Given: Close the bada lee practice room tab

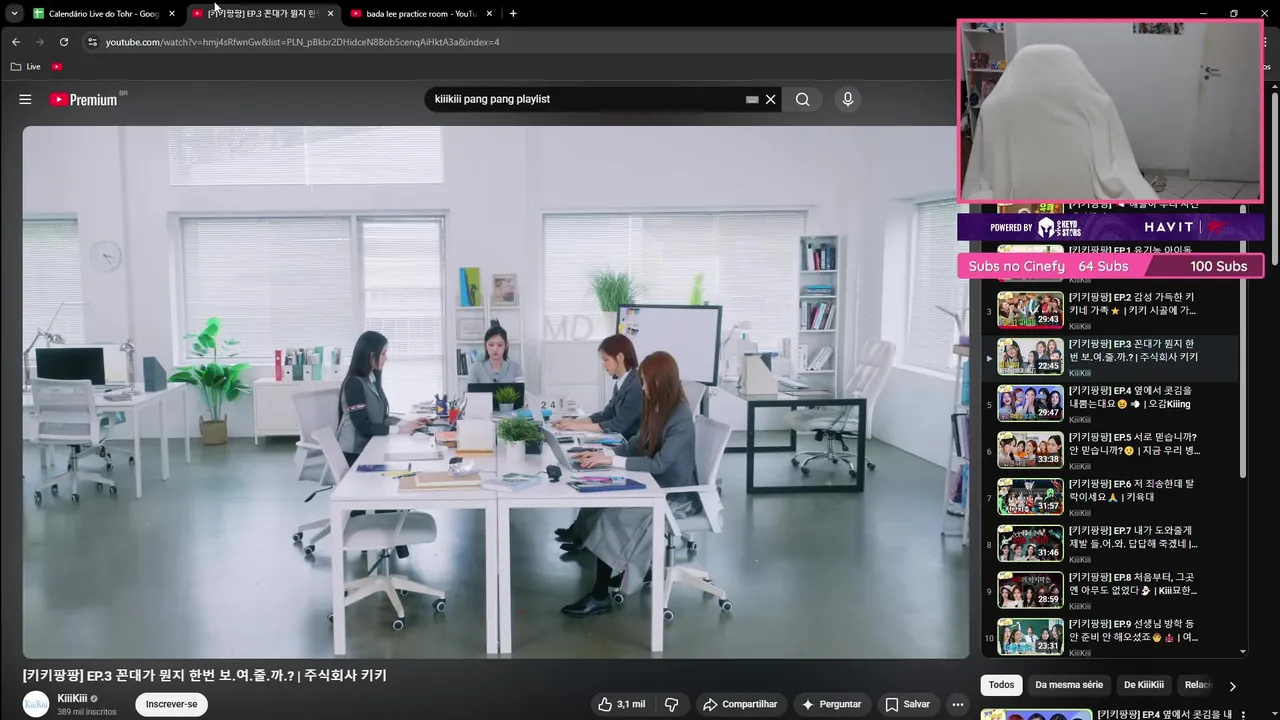Looking at the screenshot, I should click(489, 14).
